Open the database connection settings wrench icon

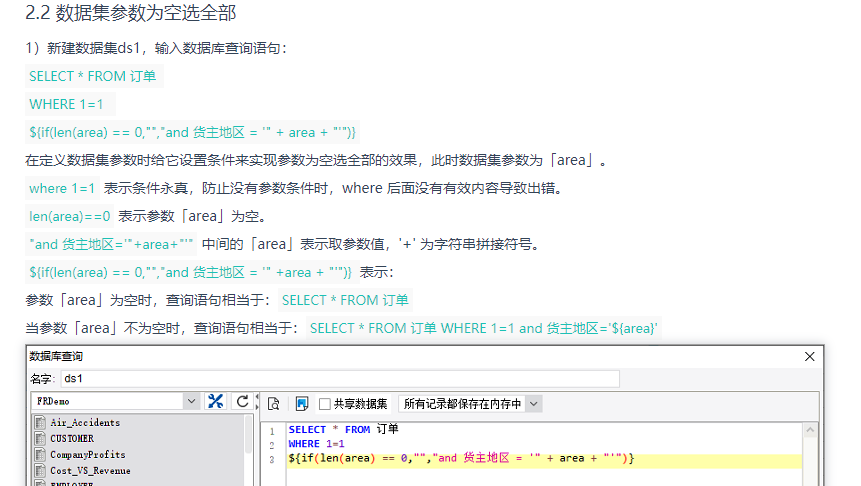(216, 401)
